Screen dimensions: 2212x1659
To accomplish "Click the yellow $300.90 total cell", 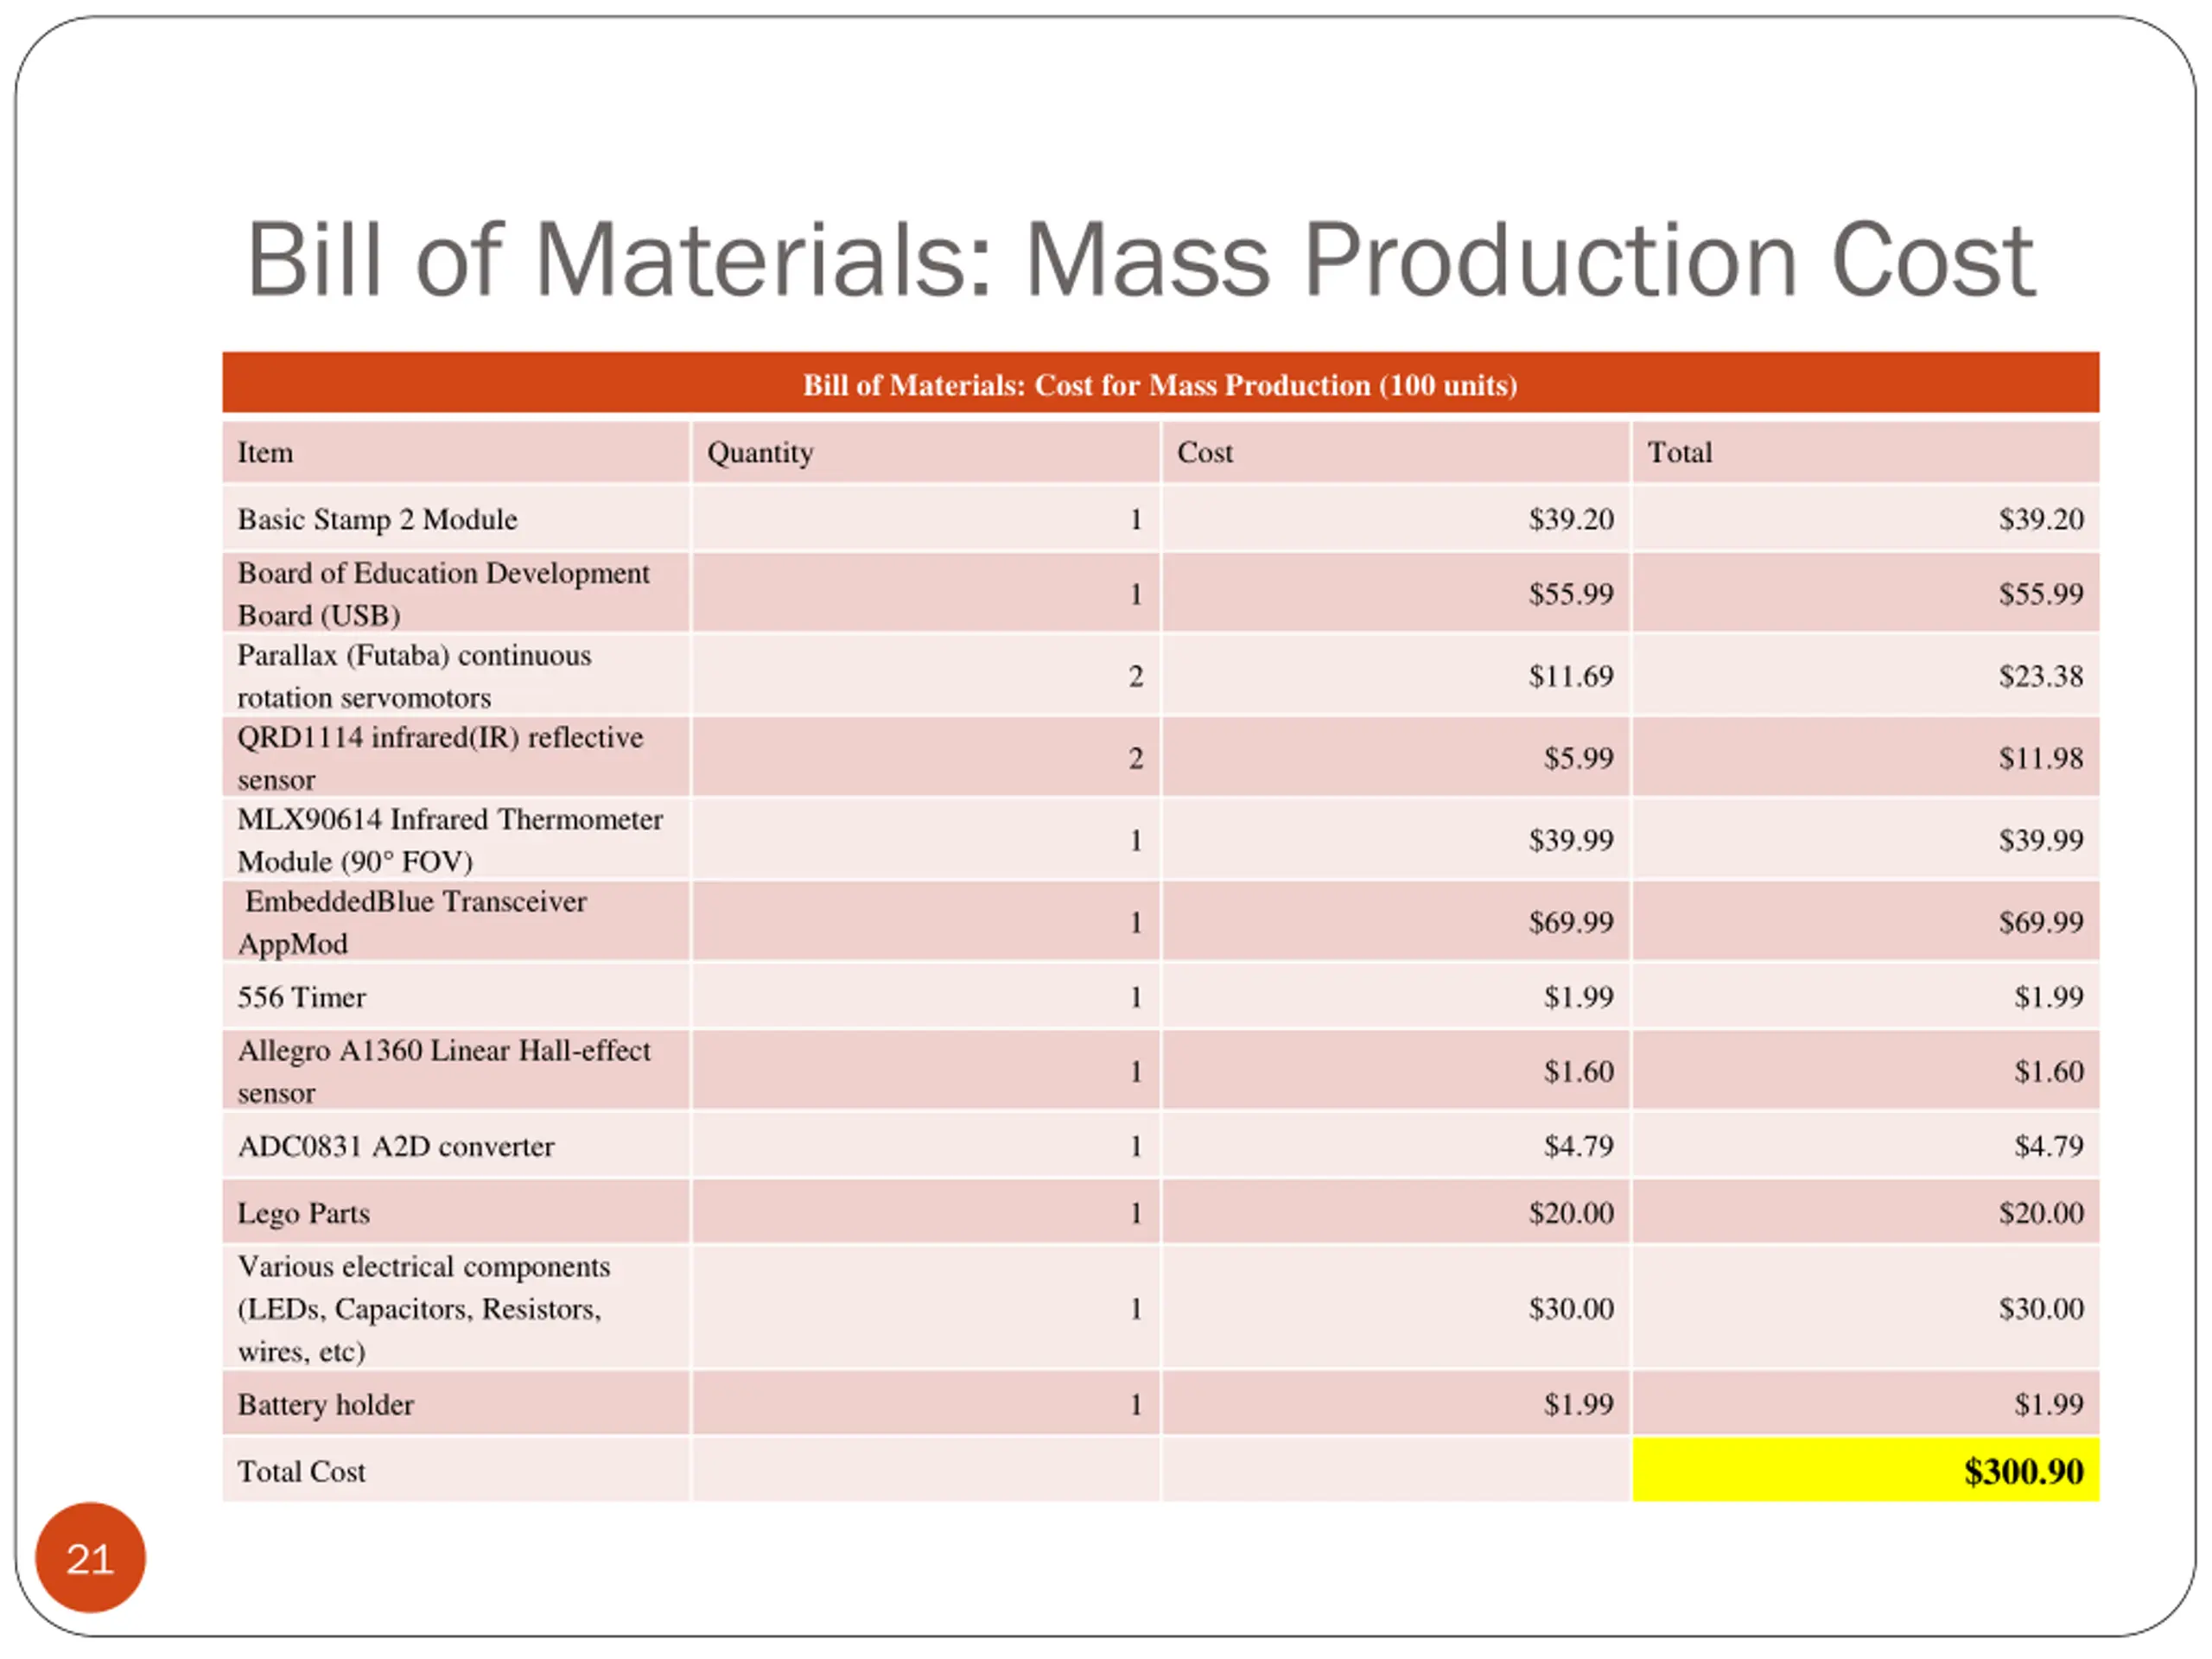I will tap(1866, 1470).
